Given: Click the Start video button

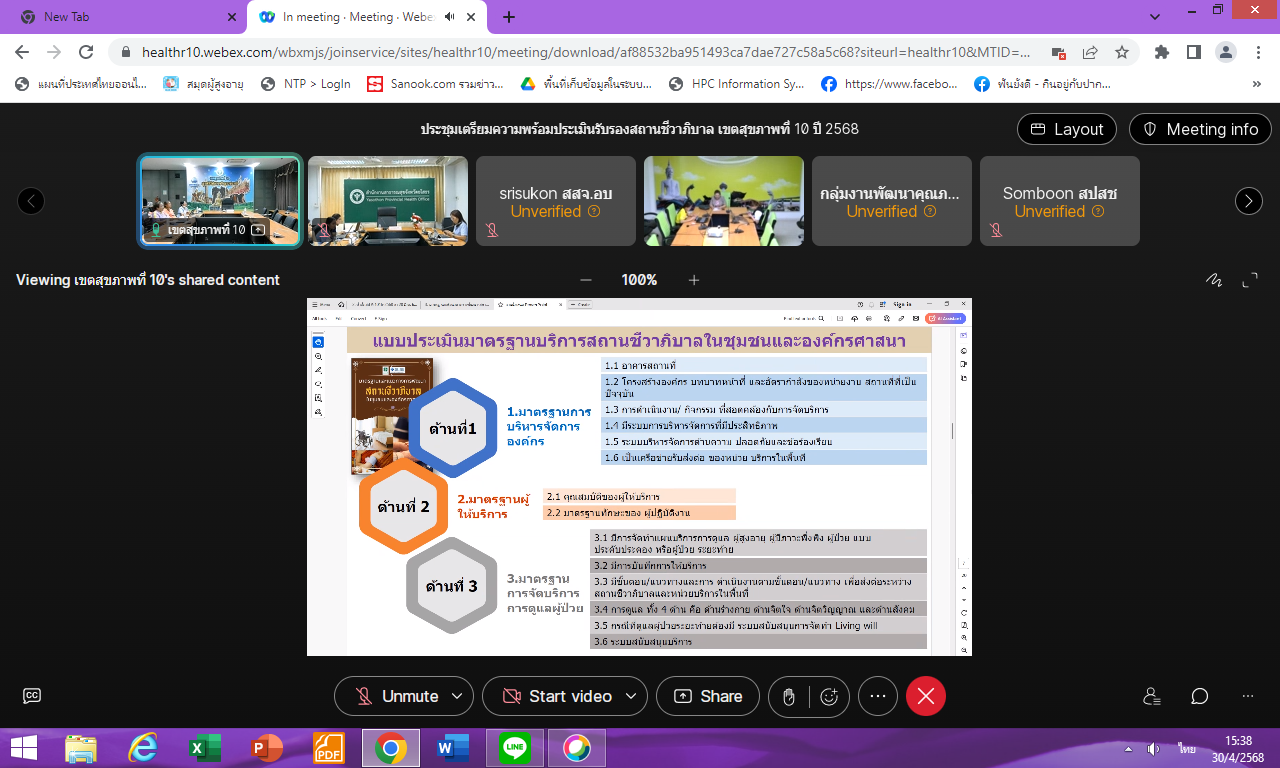Looking at the screenshot, I should pos(557,696).
